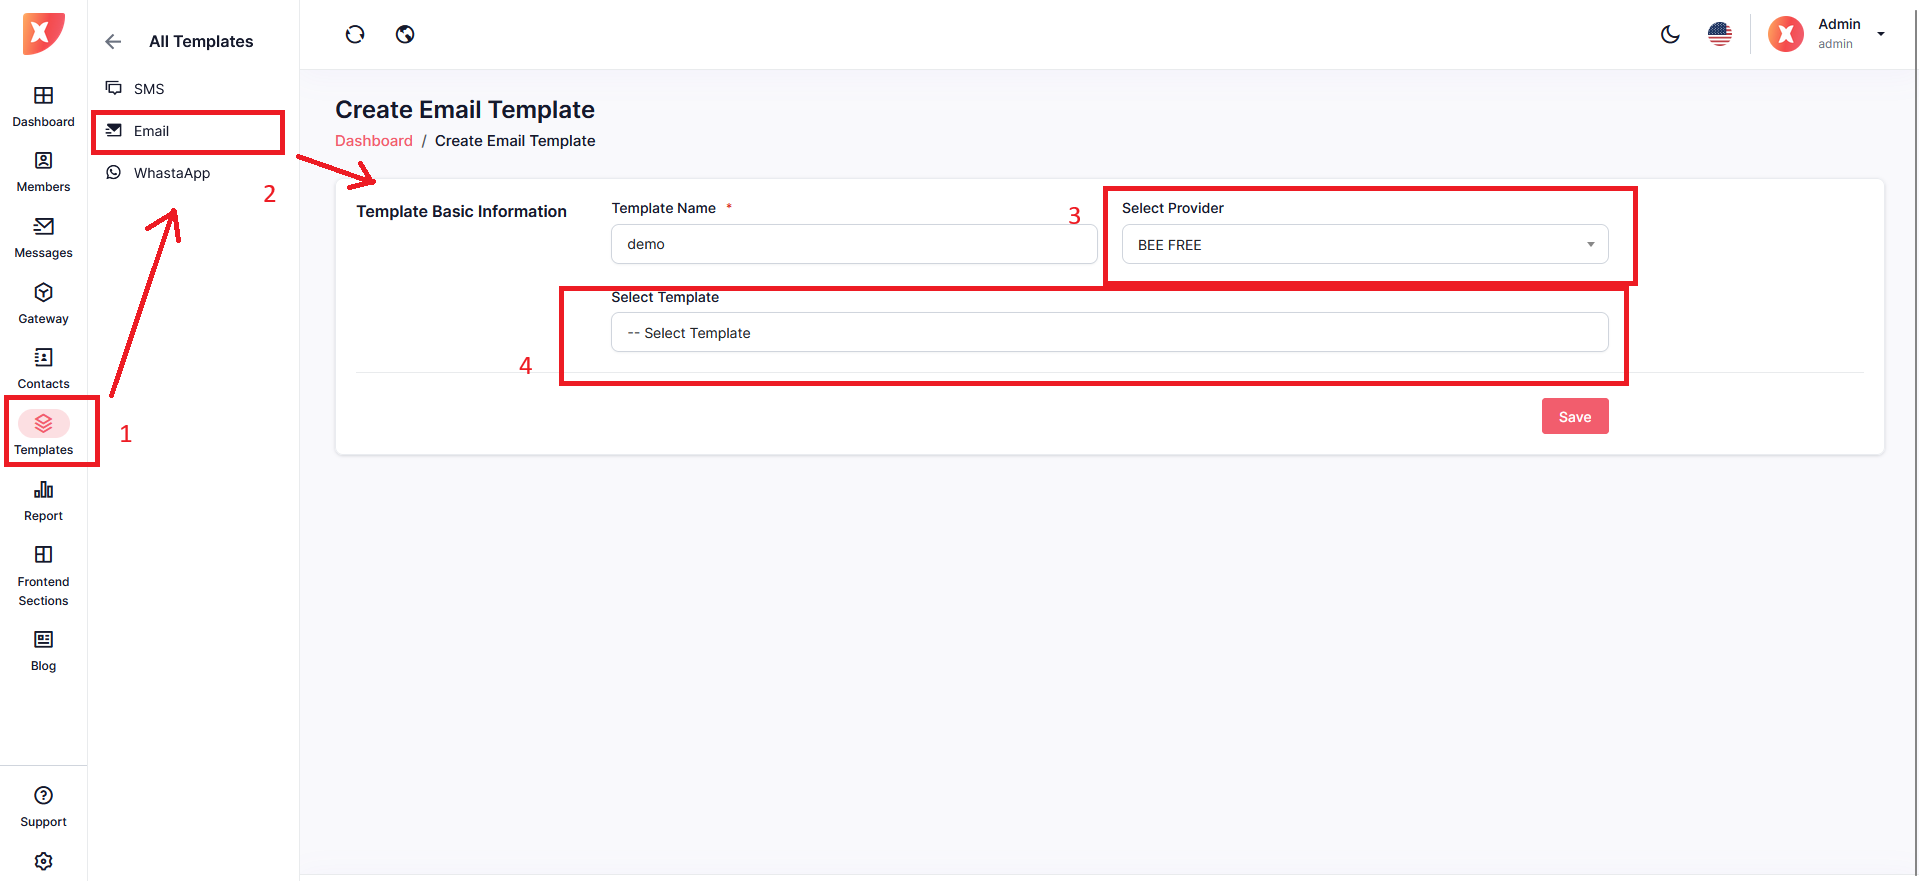Image resolution: width=1919 pixels, height=881 pixels.
Task: Click the refresh icon in top bar
Action: tap(355, 35)
